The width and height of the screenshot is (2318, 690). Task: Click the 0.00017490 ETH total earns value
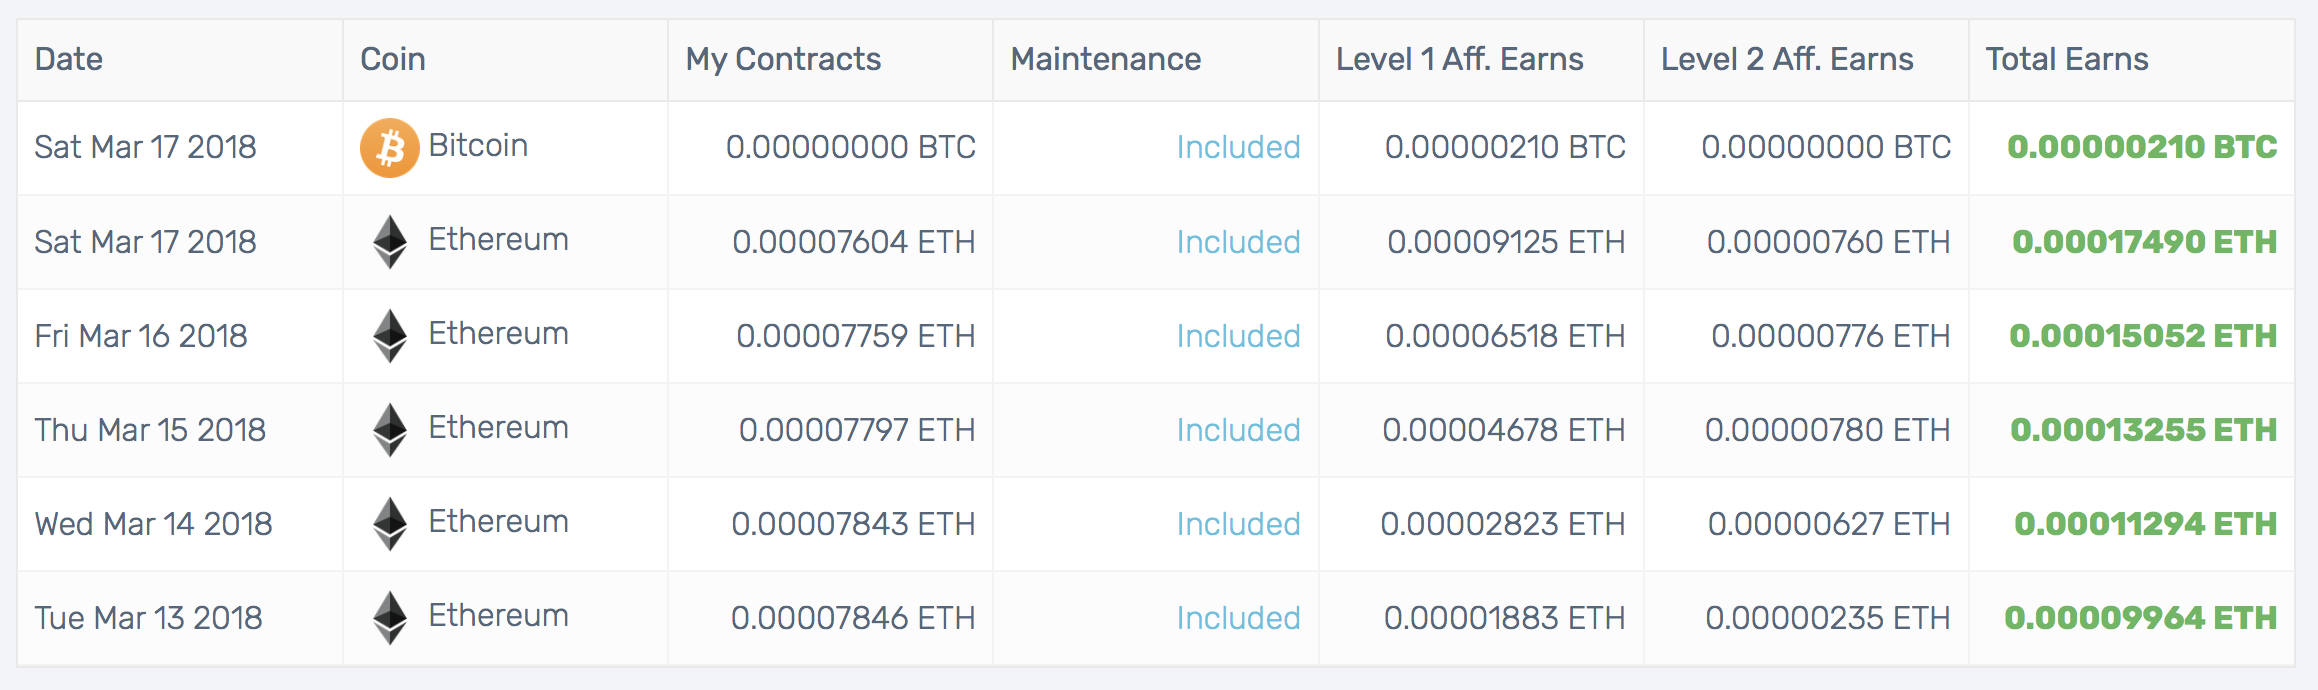tap(2144, 242)
